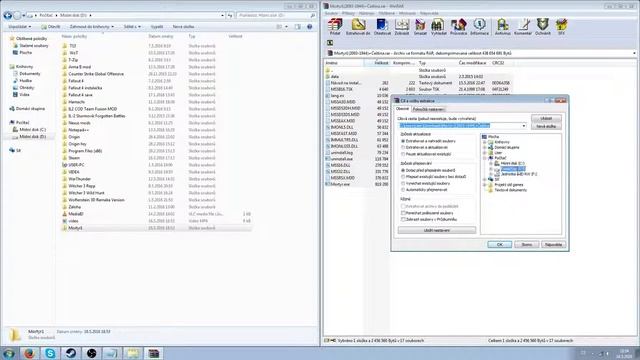Expand Domácí skupina node in the dialog tree
Screen dimensions: 640x360
[x=485, y=147]
